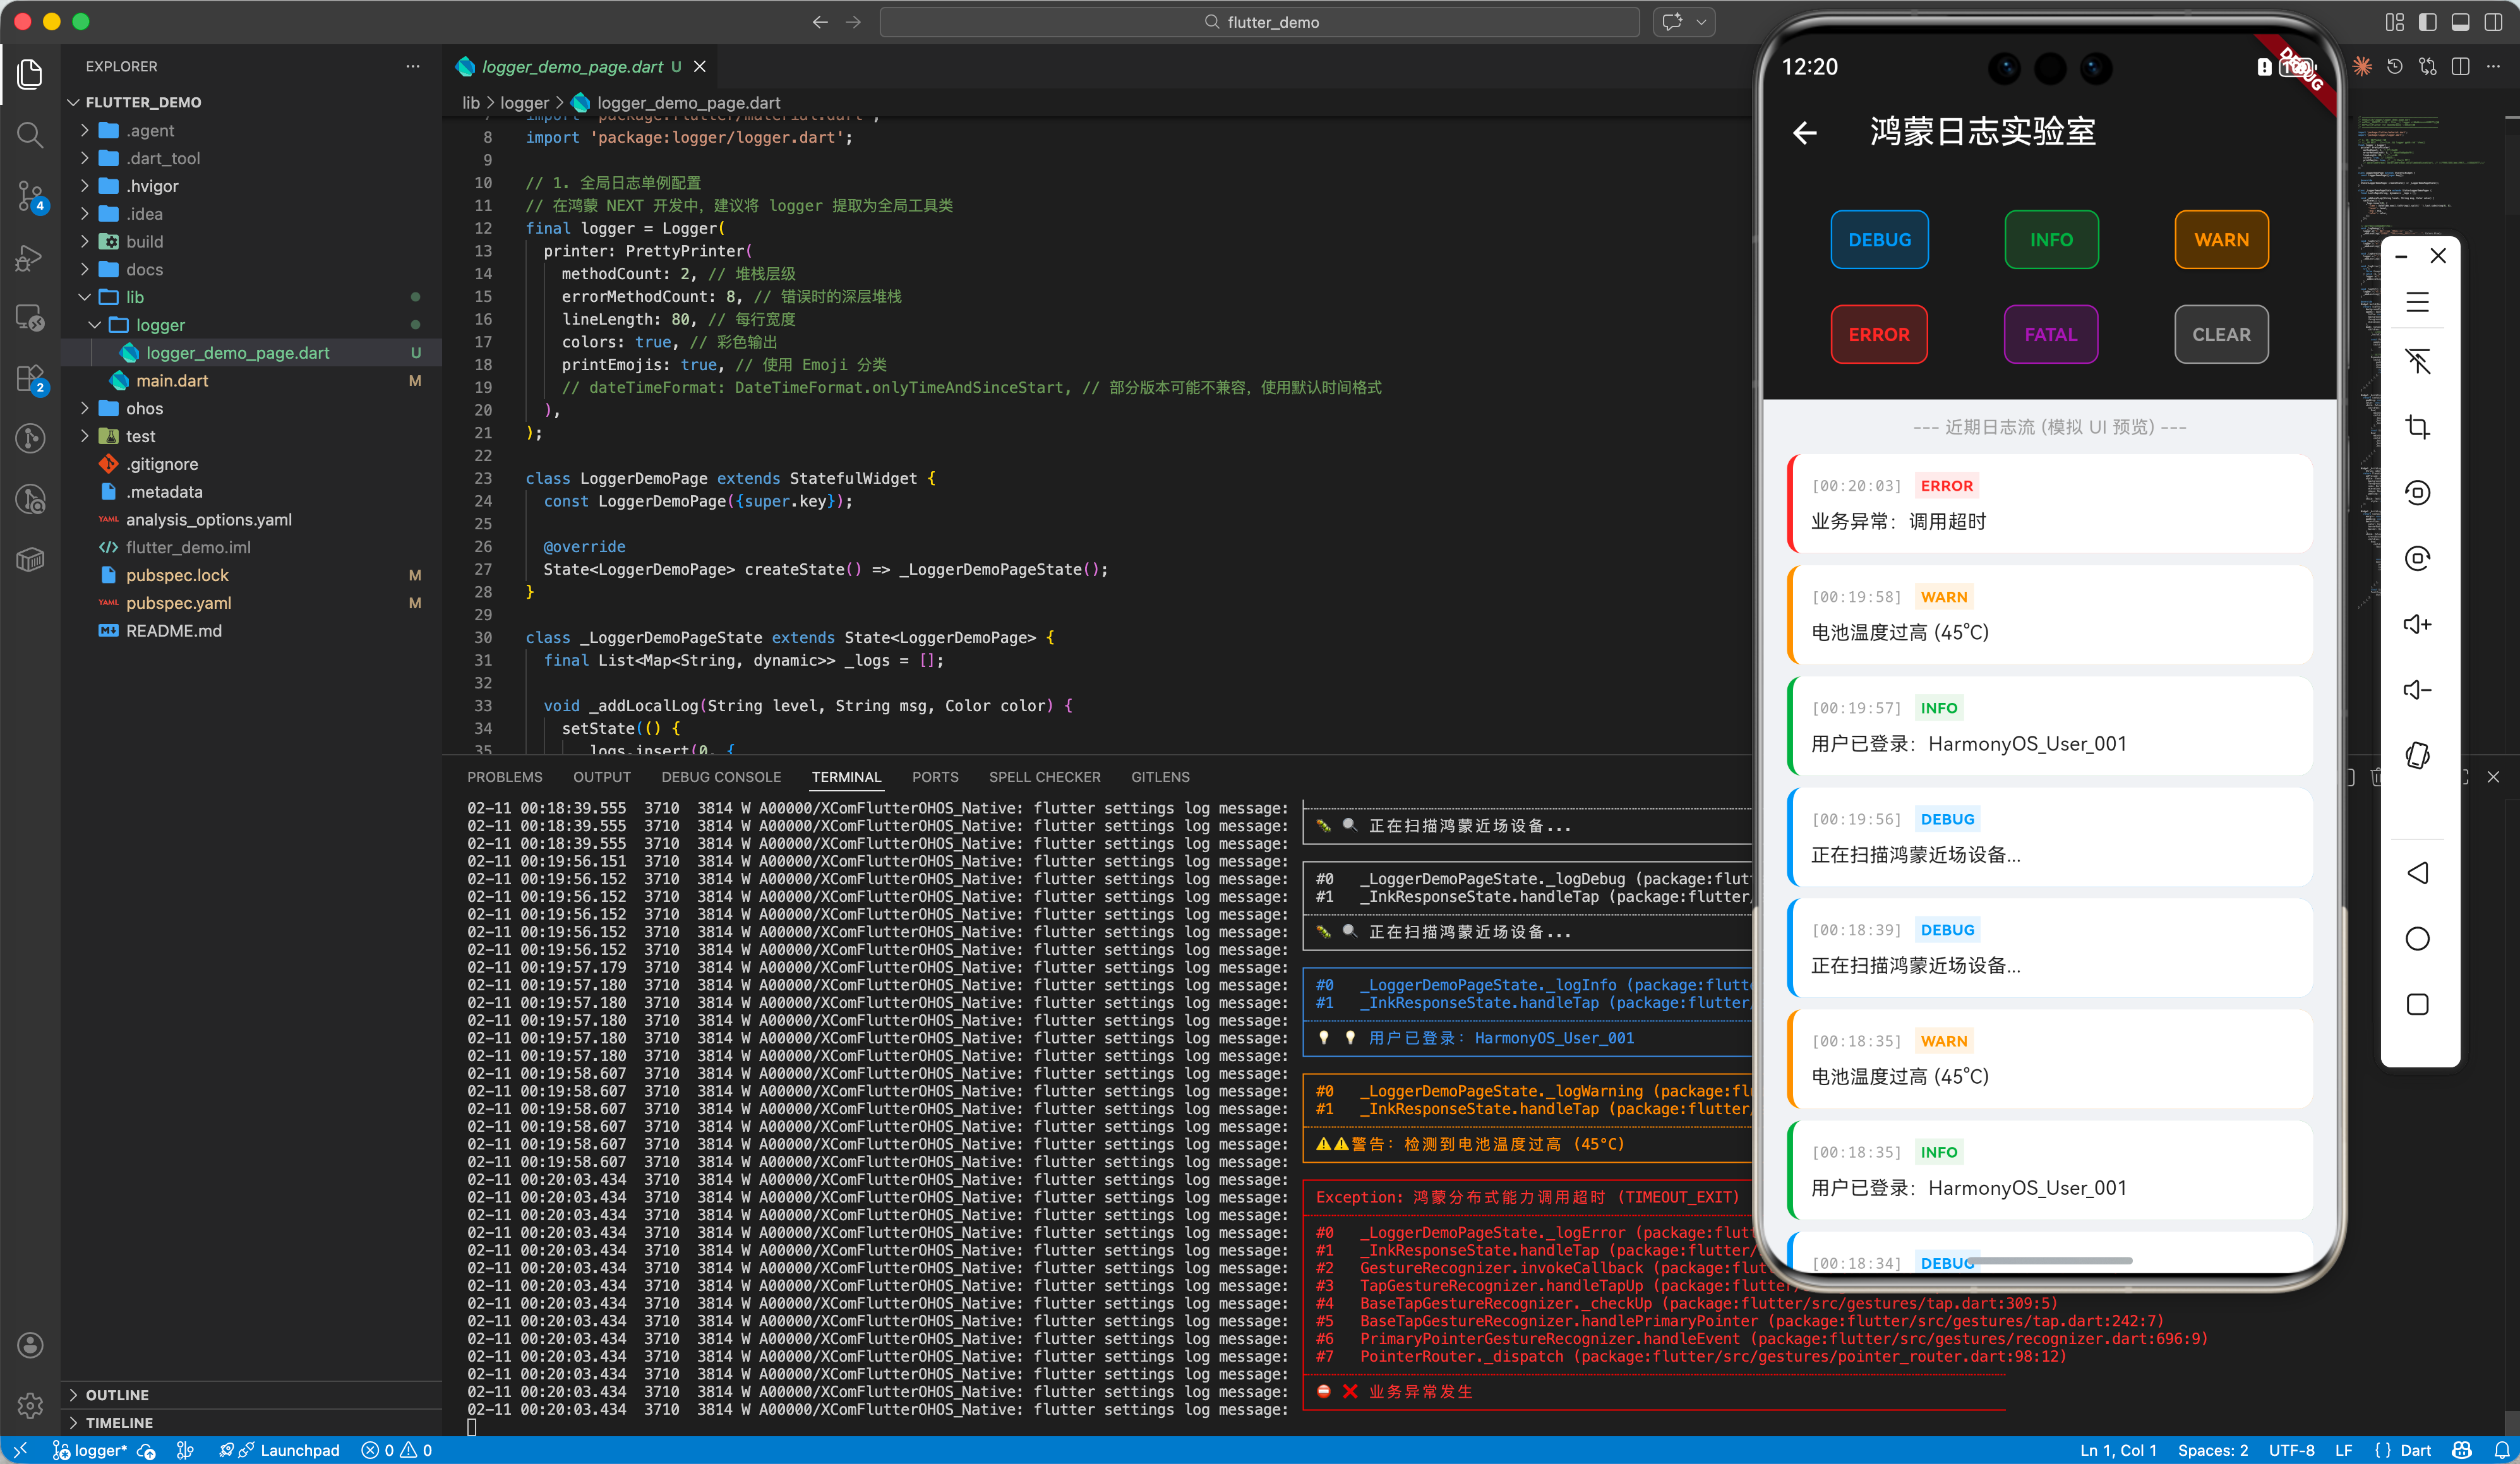Toggle the secondary side bar layout button
The height and width of the screenshot is (1464, 2520).
click(x=2493, y=22)
